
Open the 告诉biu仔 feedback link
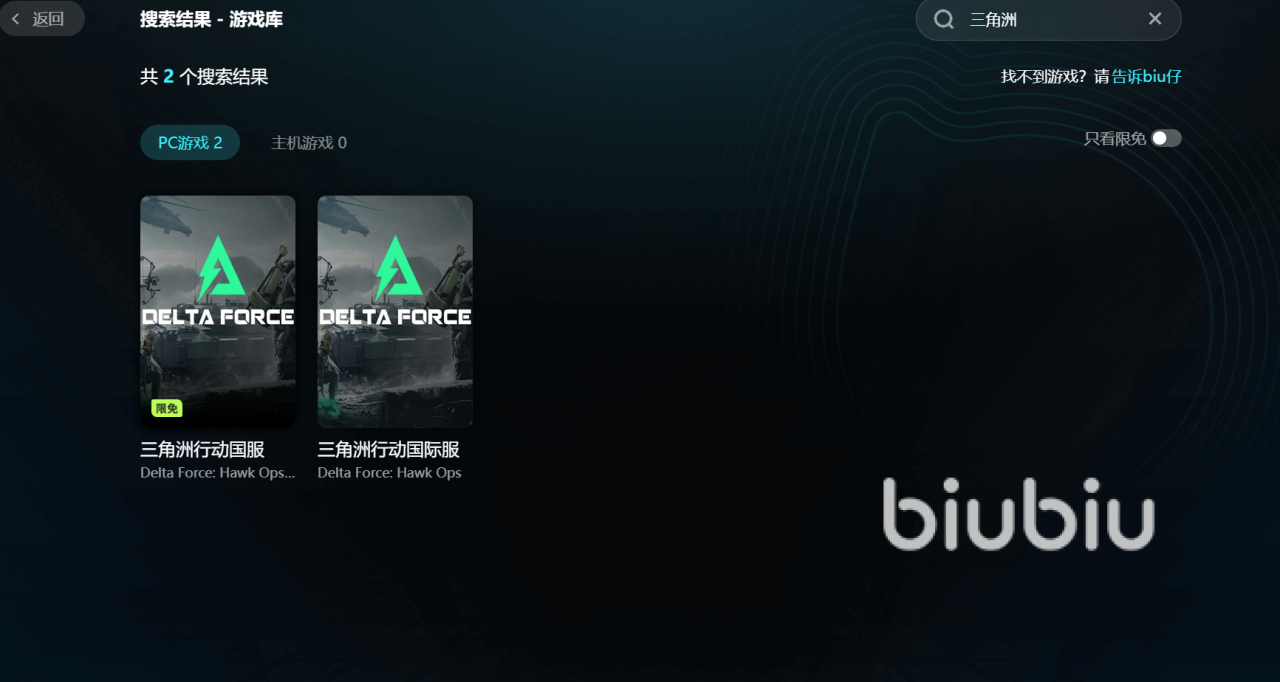pos(1147,76)
